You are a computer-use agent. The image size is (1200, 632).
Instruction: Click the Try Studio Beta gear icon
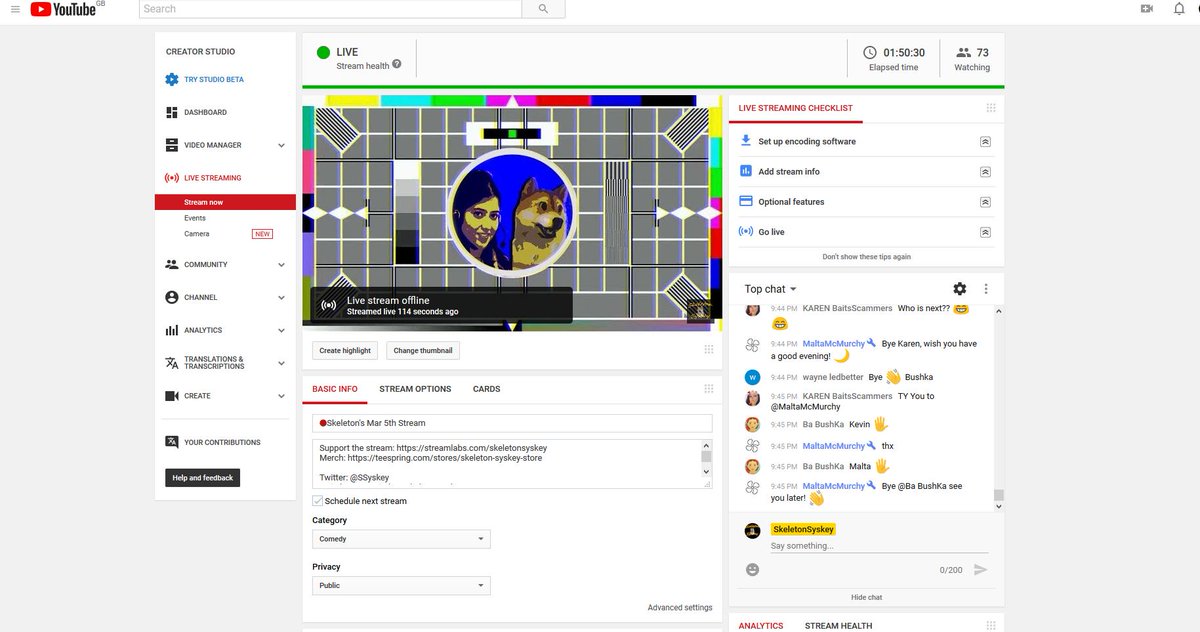172,80
